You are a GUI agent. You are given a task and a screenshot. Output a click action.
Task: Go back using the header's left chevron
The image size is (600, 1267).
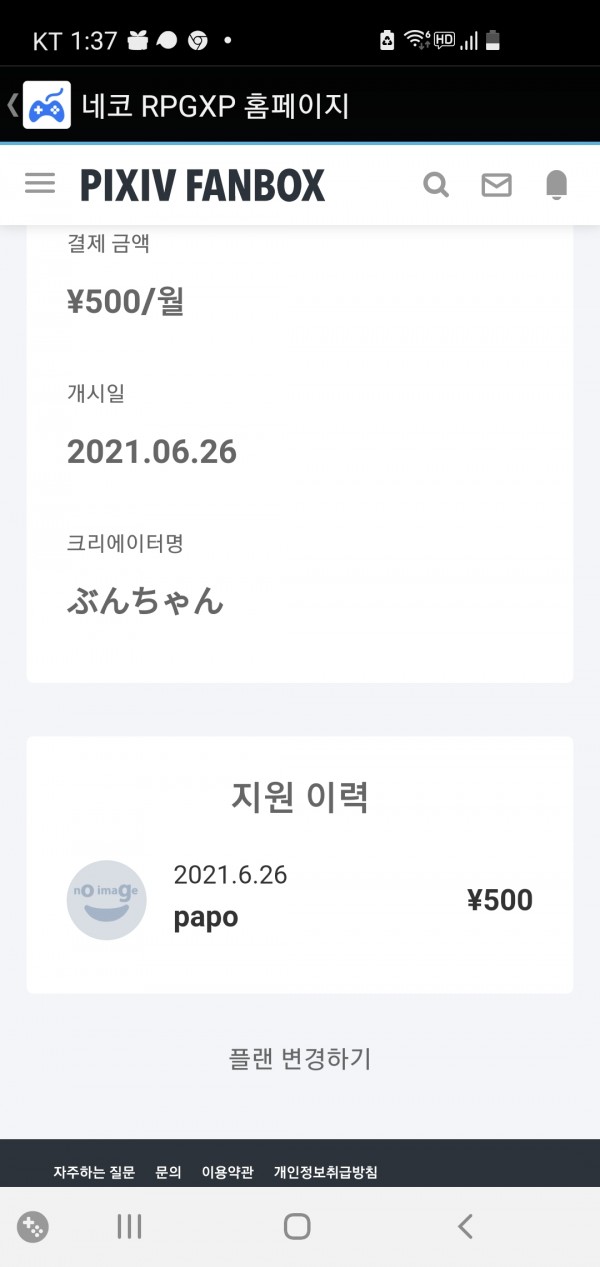pos(12,105)
